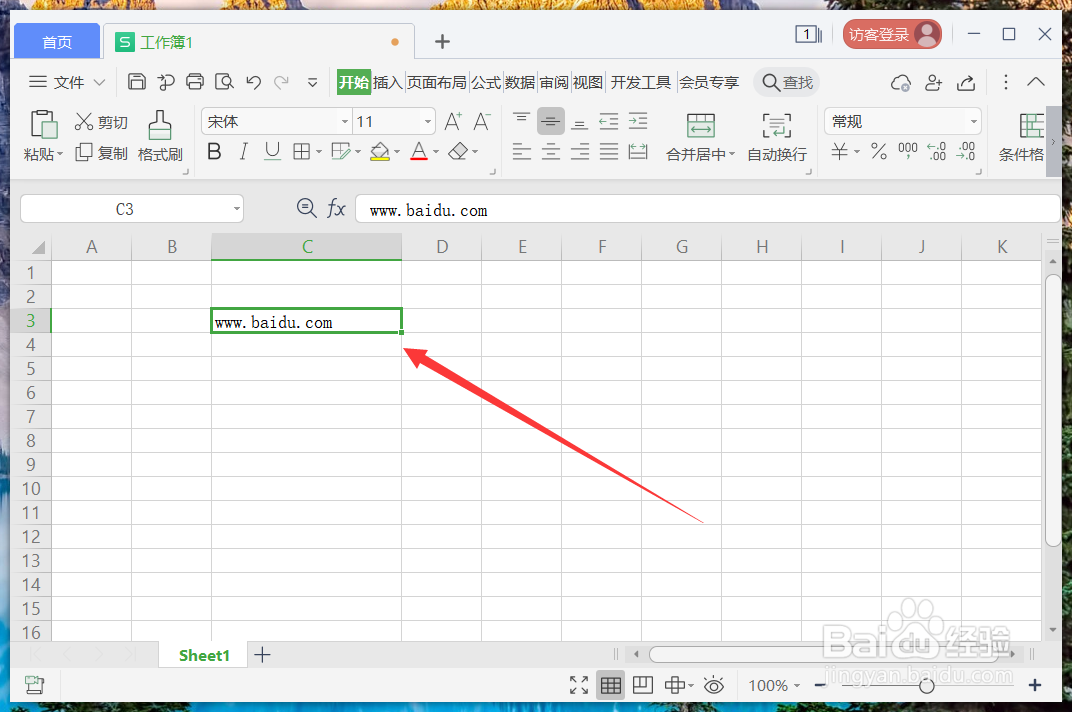Expand the Paste (粘贴) dropdown arrow
Screen dimensions: 1072x712
coord(60,155)
